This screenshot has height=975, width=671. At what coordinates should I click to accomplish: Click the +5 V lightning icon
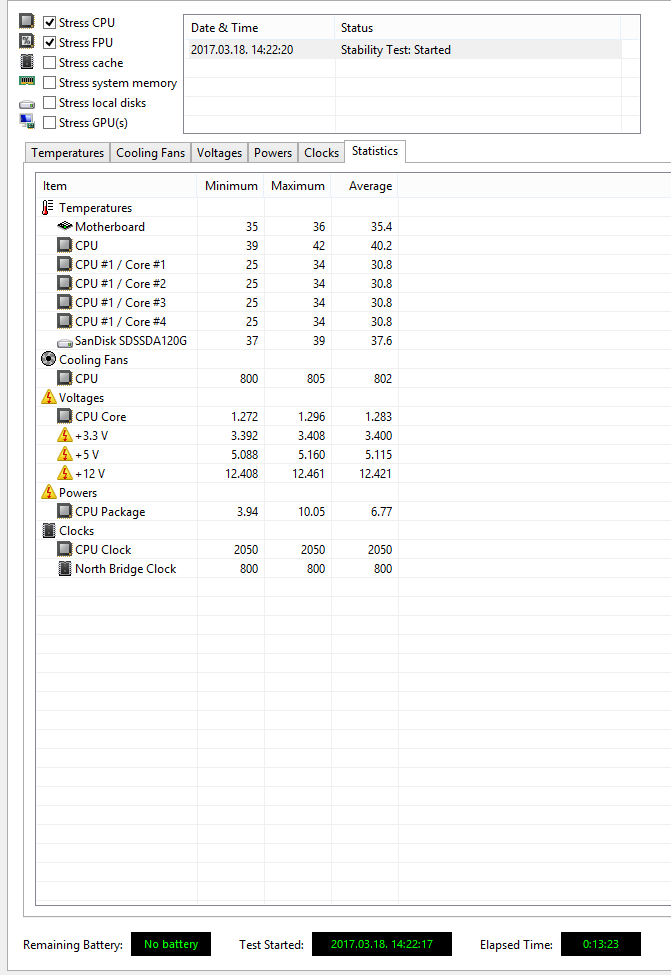65,454
